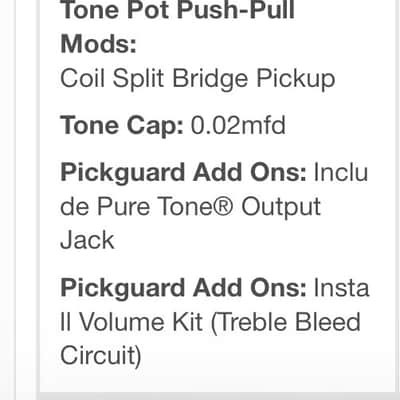The width and height of the screenshot is (400, 400).
Task: Select the word Circuit) at the bottom
Action: coord(101,355)
